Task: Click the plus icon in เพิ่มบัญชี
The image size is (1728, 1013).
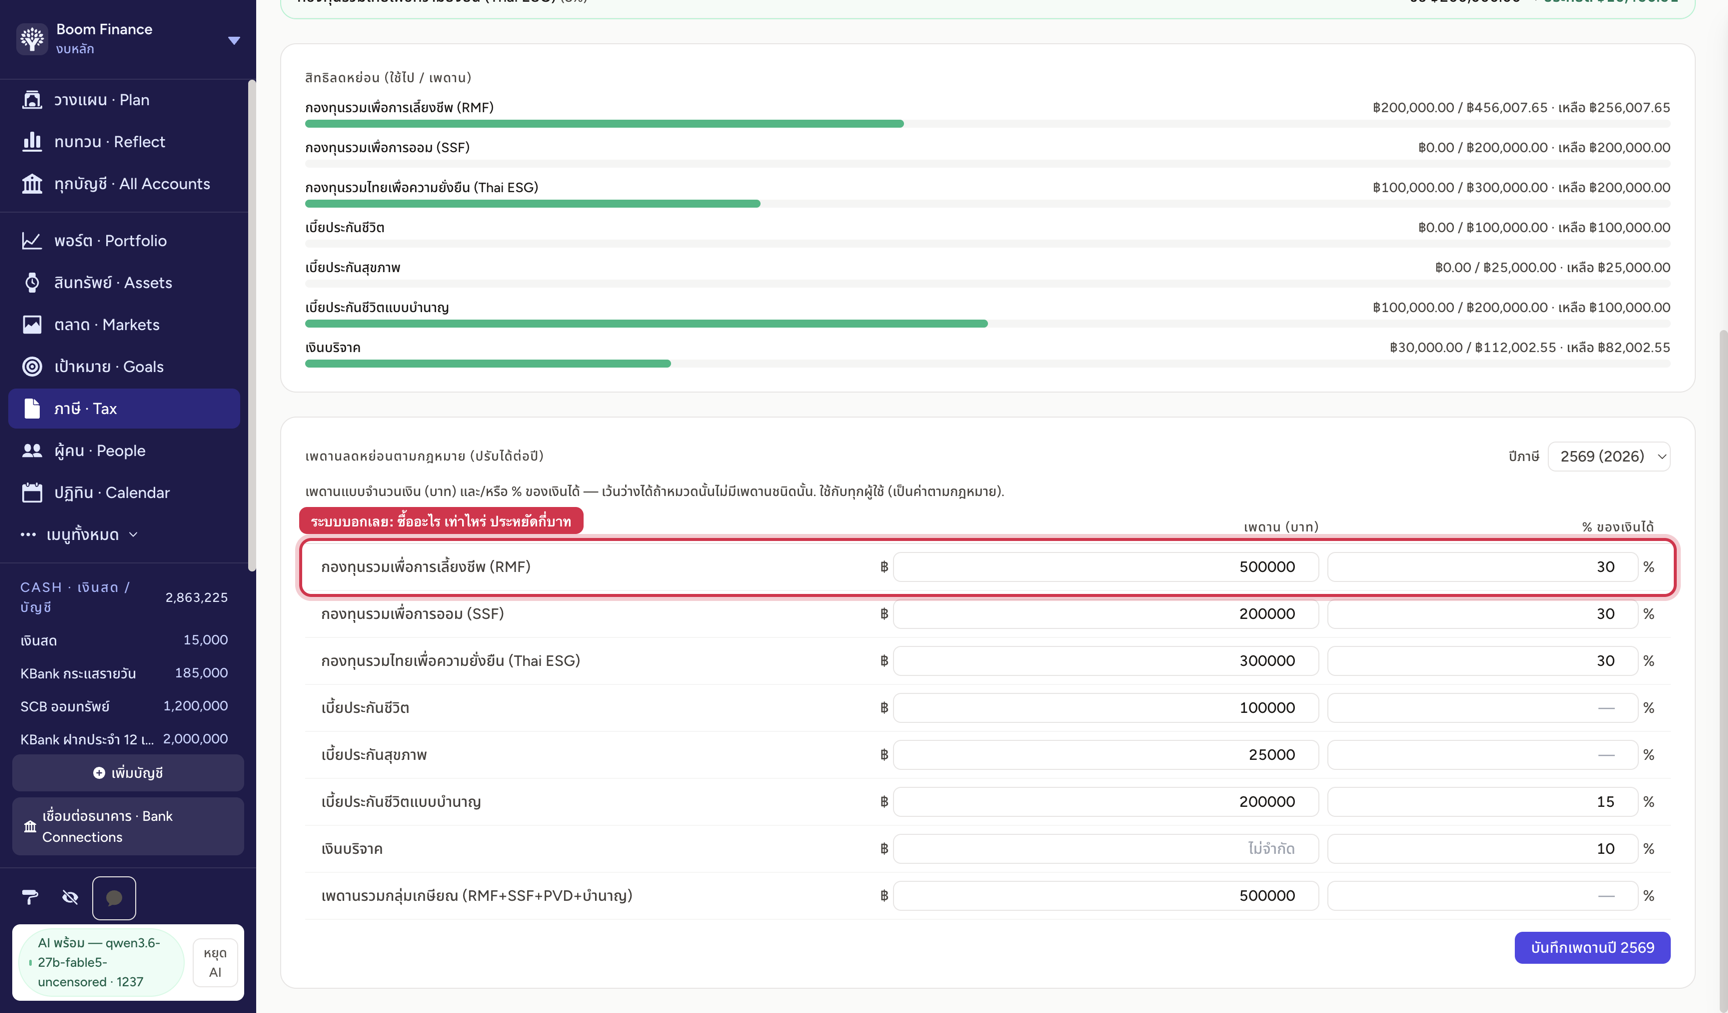Action: click(99, 773)
